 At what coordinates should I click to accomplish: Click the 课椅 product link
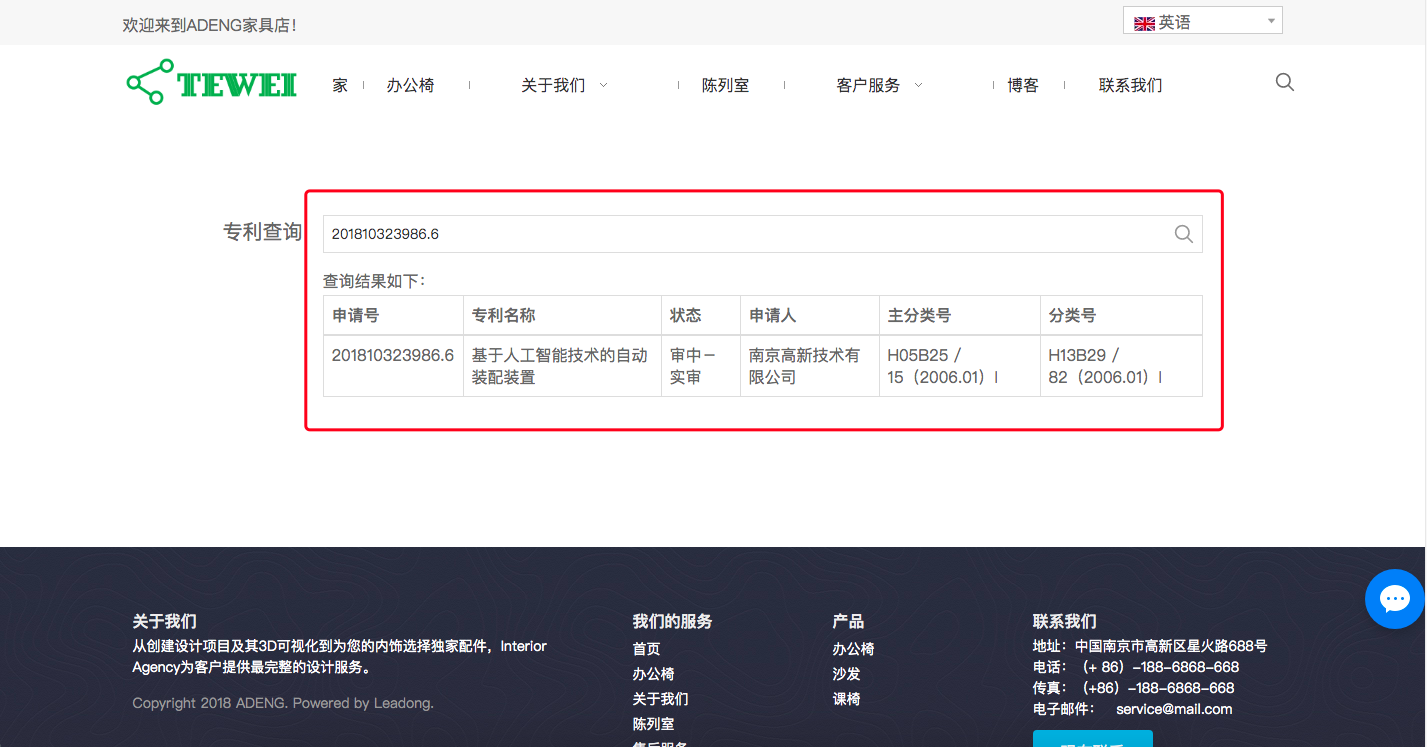click(x=845, y=698)
